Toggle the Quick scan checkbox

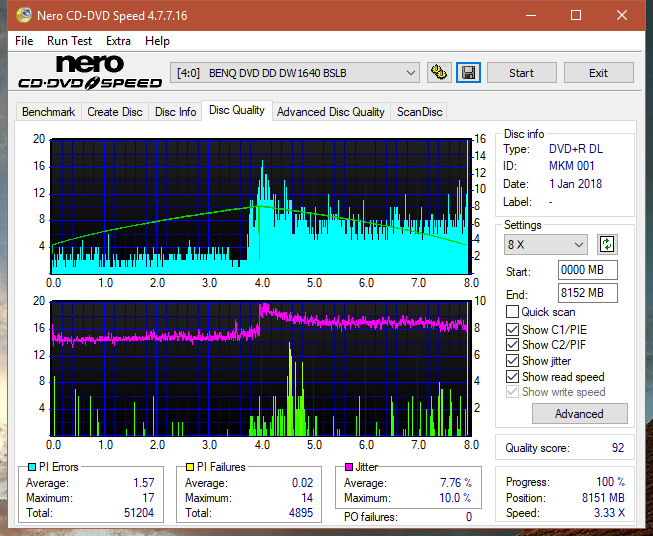[512, 312]
